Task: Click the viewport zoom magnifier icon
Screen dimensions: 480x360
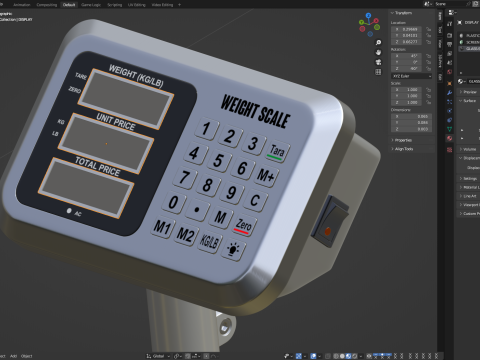Action: tap(378, 43)
